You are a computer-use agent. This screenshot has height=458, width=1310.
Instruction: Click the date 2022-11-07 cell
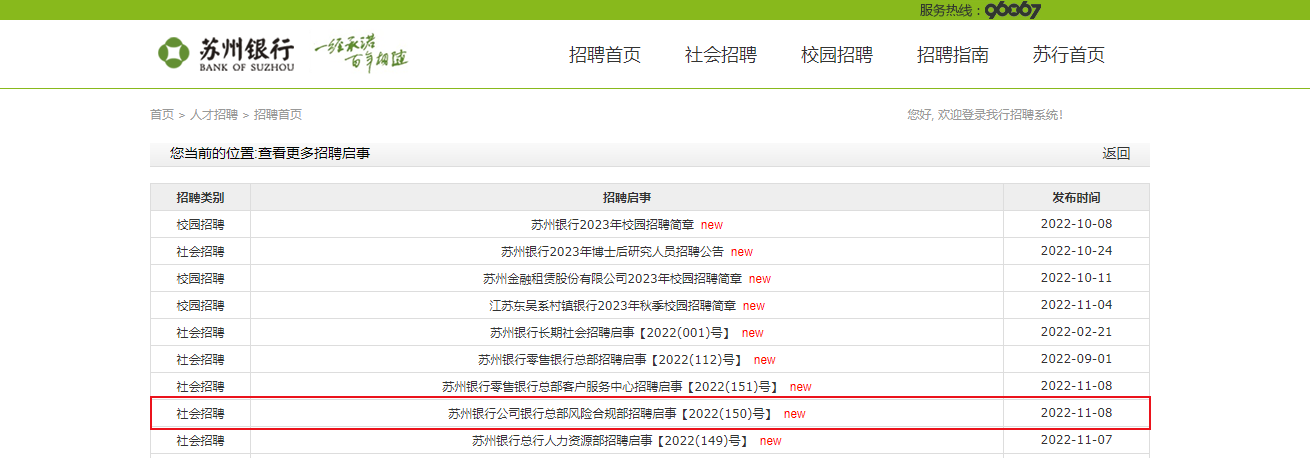click(x=1076, y=441)
